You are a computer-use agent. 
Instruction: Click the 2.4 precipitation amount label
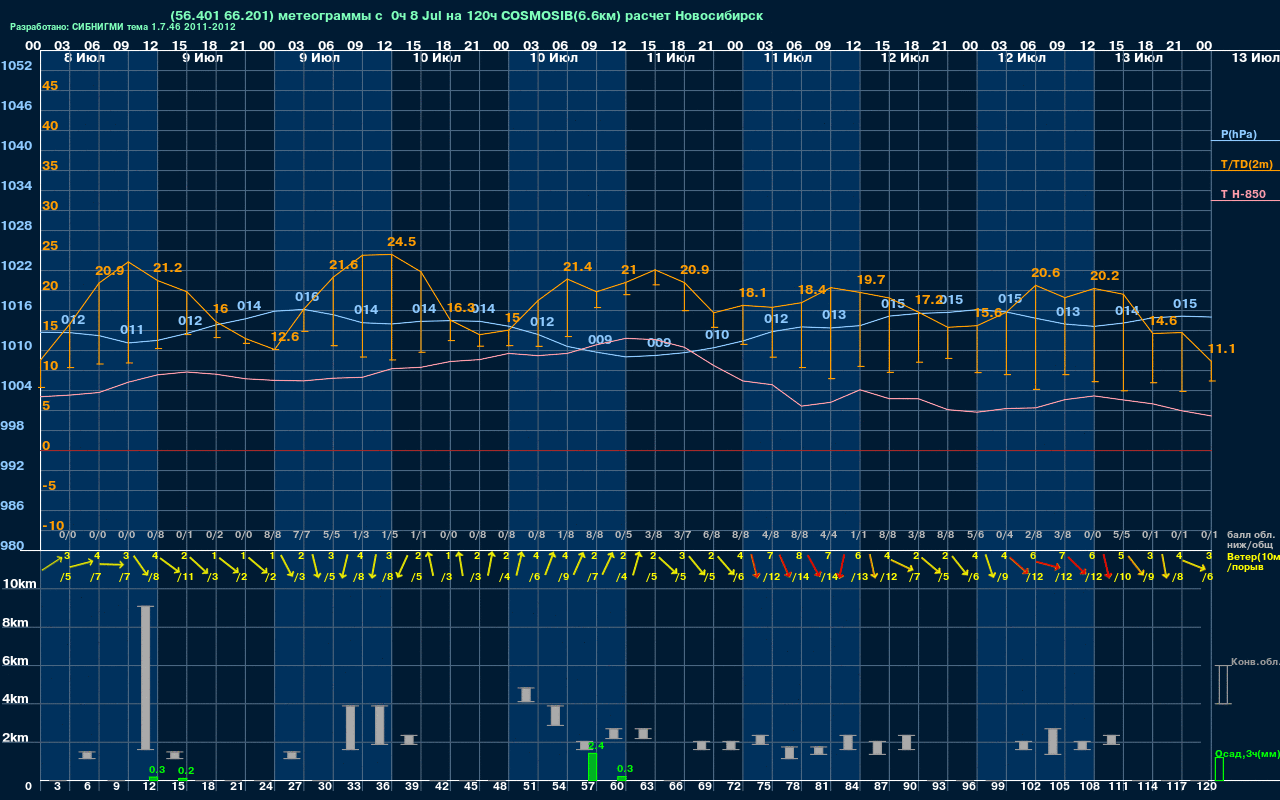click(x=596, y=746)
